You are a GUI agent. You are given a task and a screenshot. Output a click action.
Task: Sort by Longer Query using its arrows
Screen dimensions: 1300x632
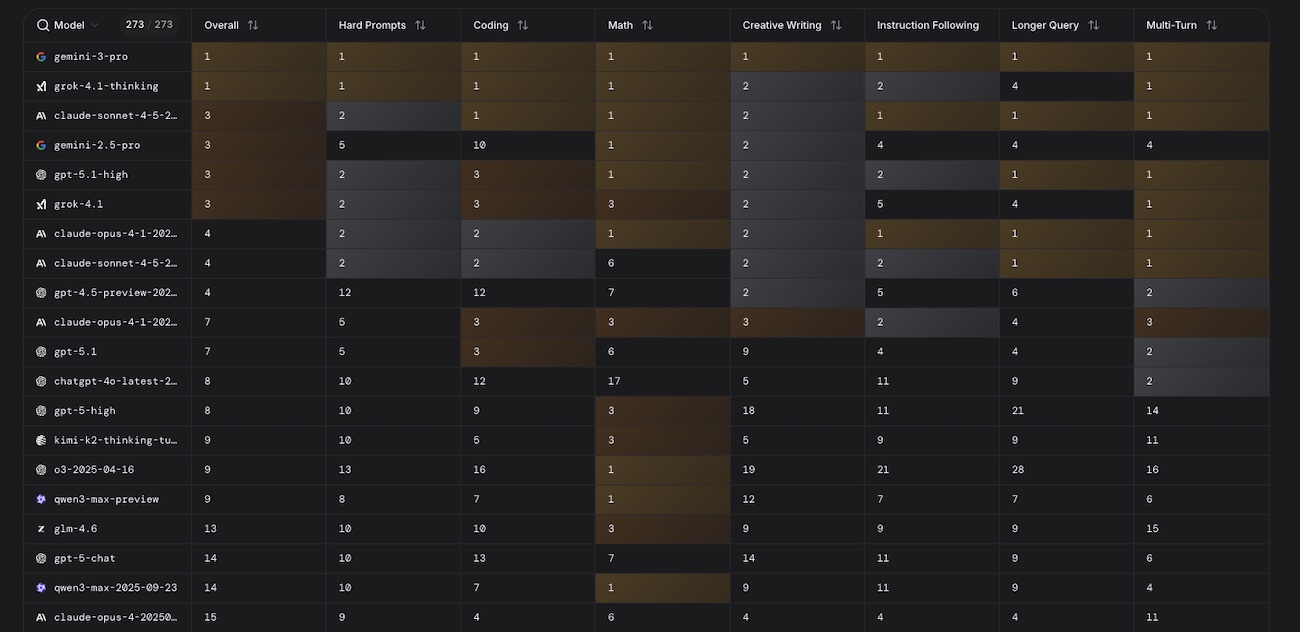coord(1093,25)
